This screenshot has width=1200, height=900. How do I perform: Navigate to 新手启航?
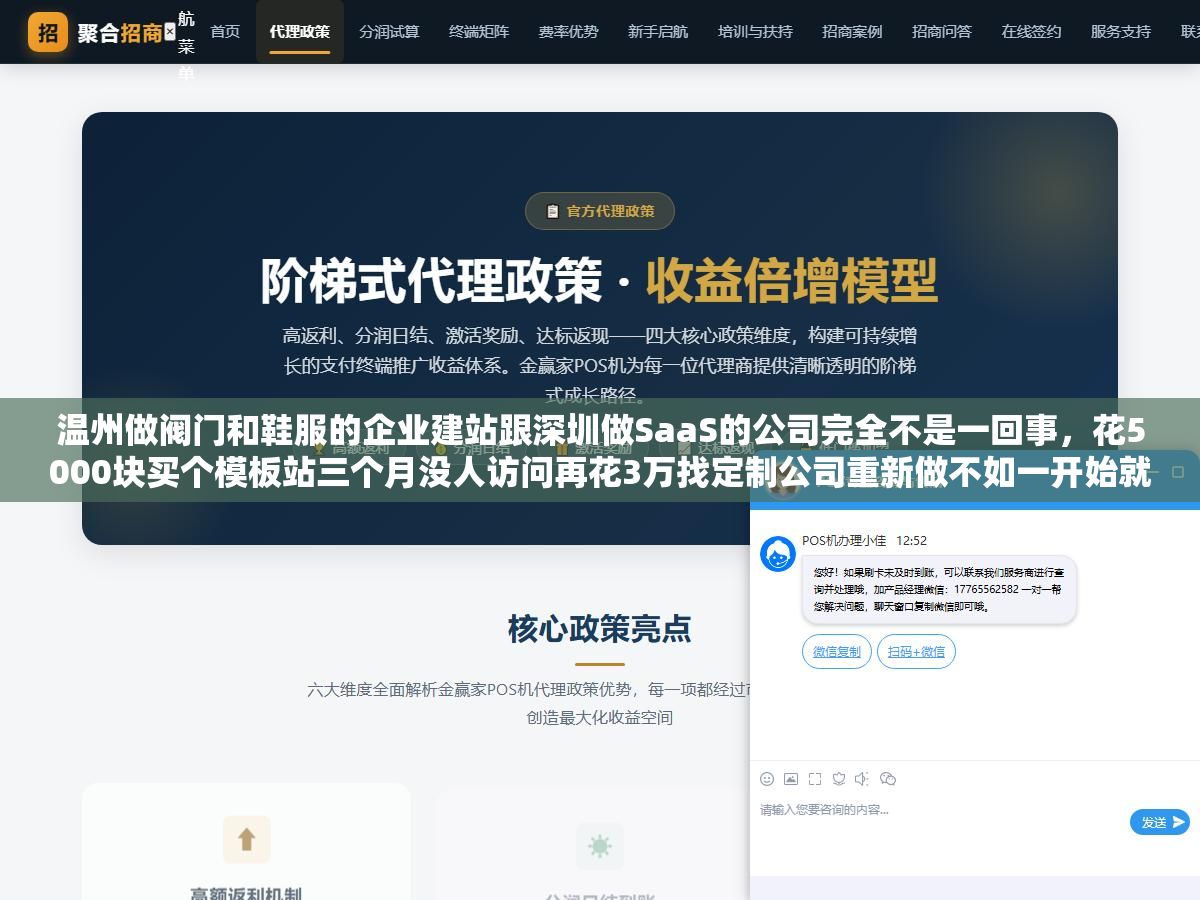[x=658, y=32]
